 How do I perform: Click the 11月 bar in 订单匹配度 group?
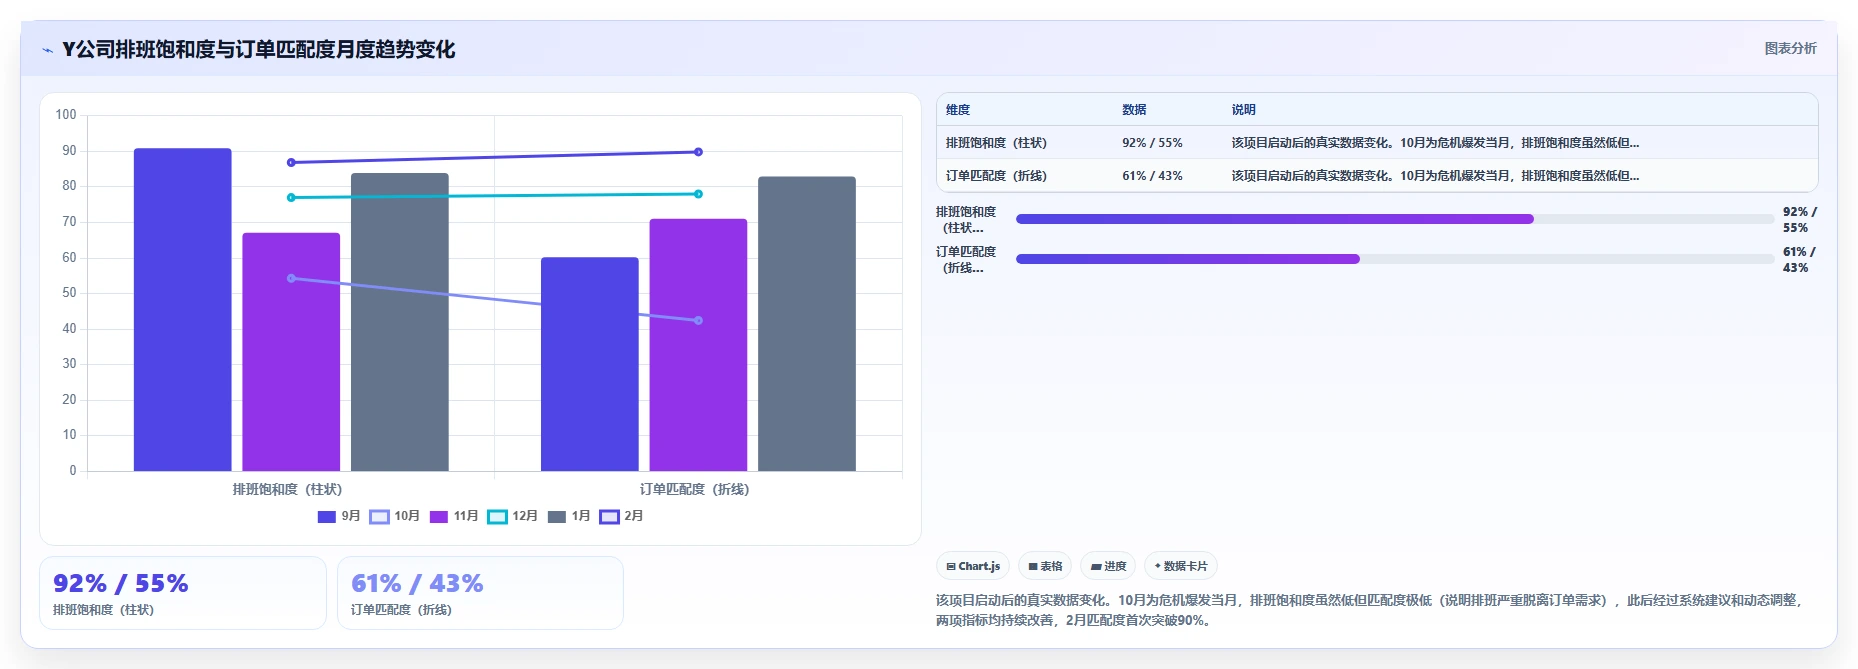tap(698, 345)
